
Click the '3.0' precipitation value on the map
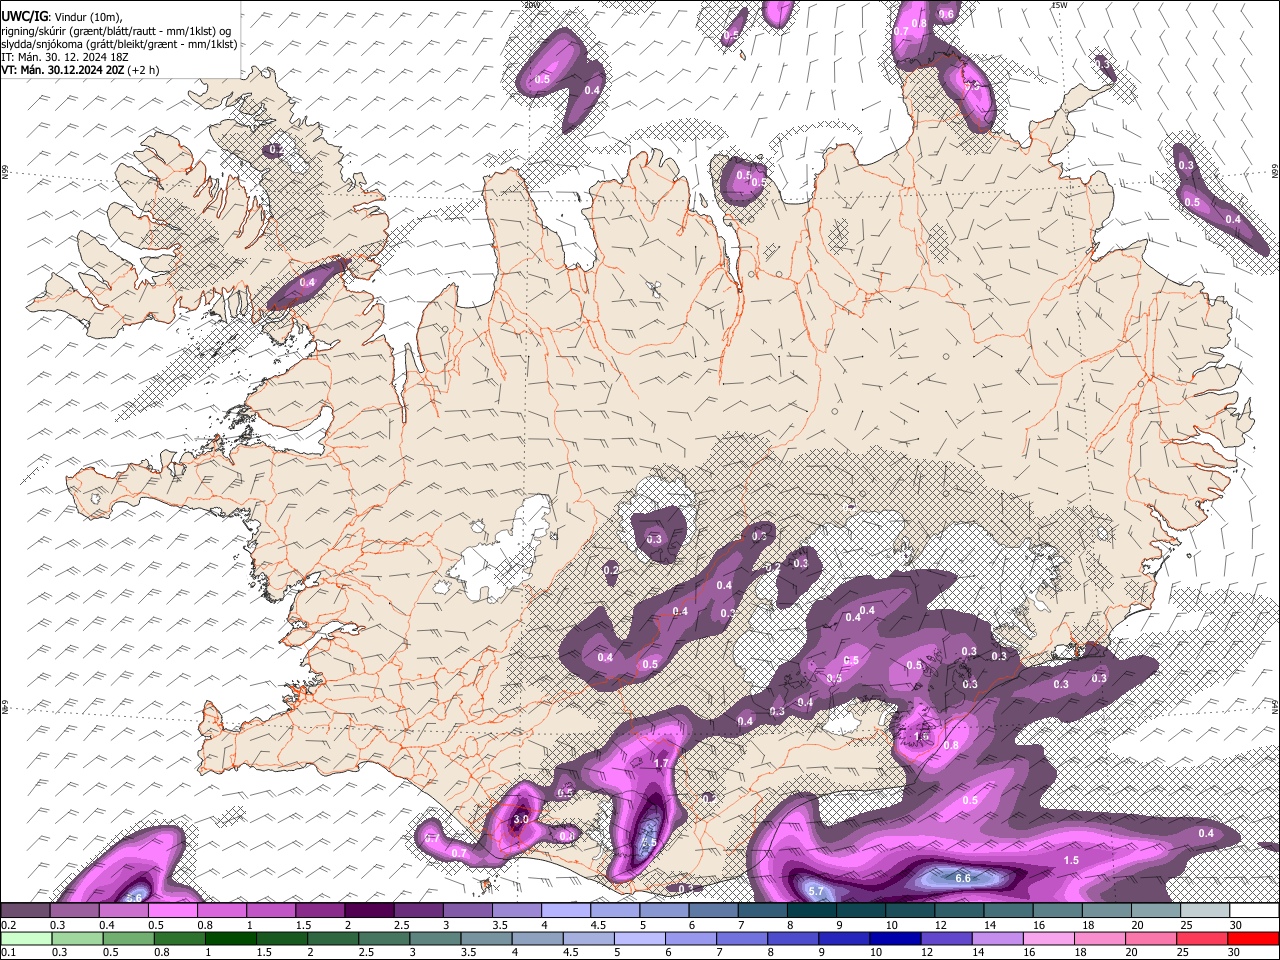(521, 819)
